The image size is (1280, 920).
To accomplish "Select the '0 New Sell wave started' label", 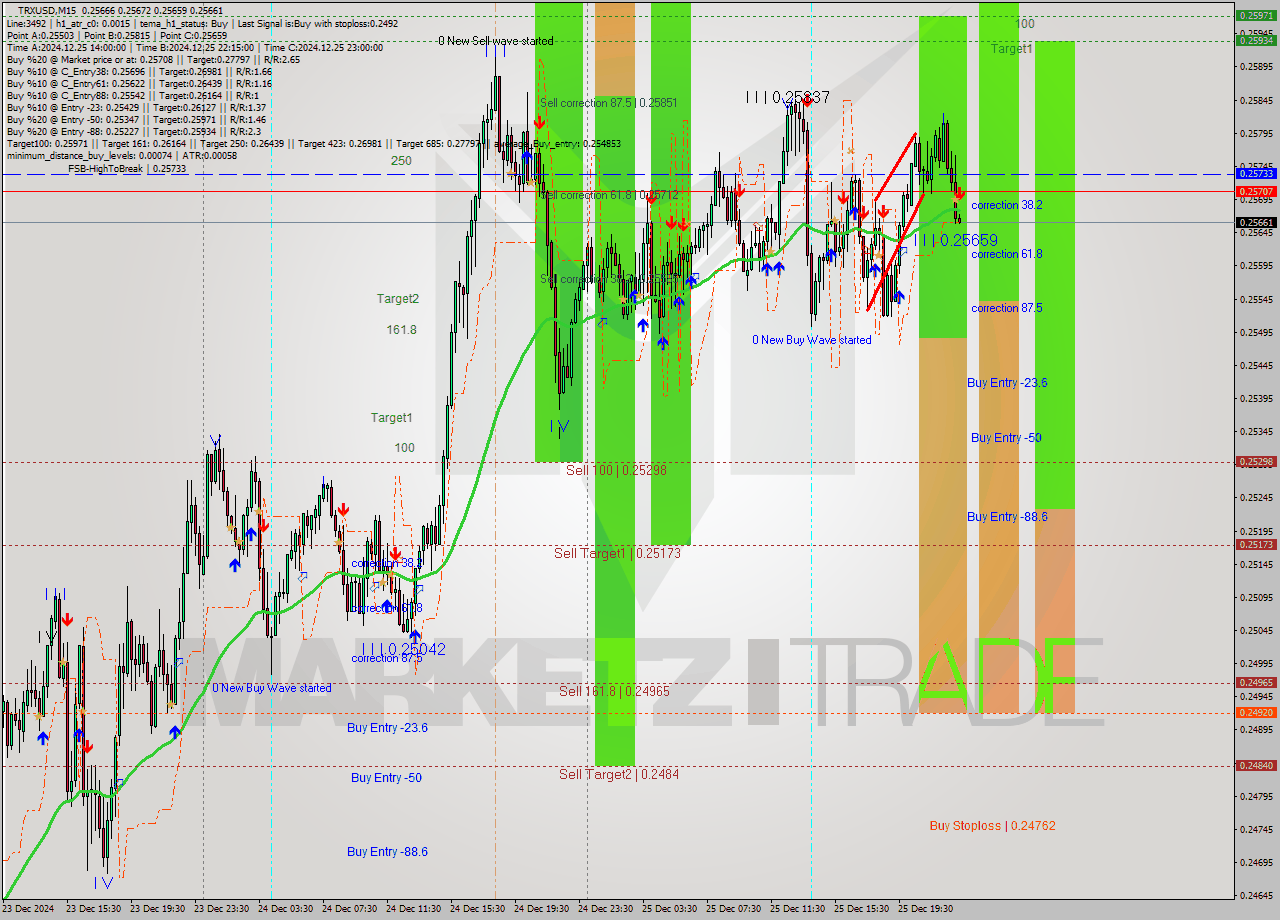I will coord(496,41).
